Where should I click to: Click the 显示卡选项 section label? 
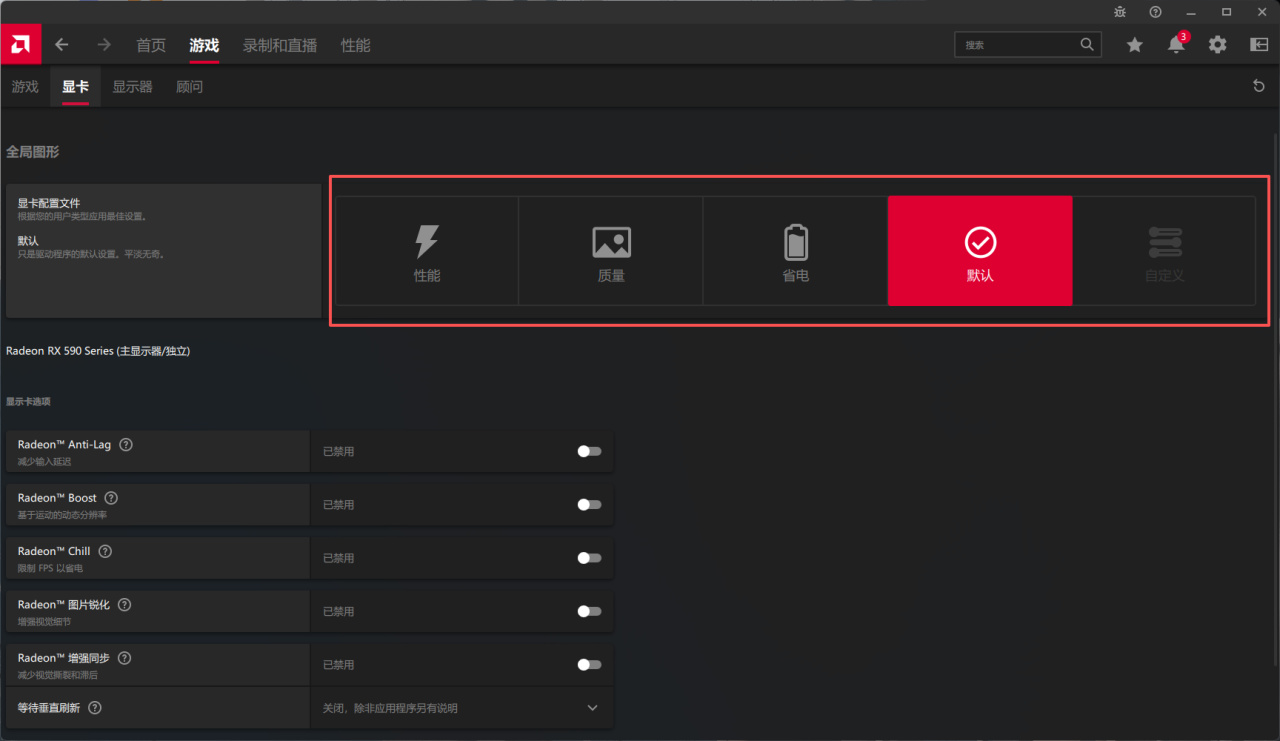[28, 401]
